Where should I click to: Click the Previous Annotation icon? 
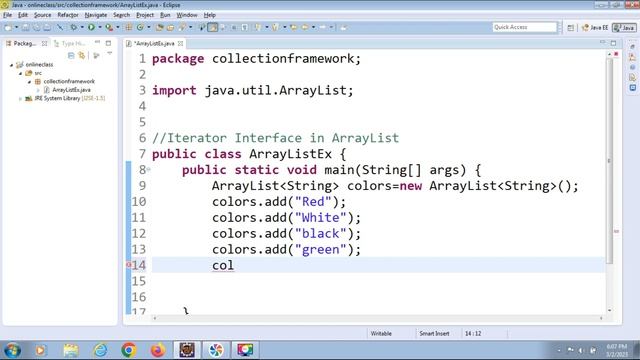[276, 27]
